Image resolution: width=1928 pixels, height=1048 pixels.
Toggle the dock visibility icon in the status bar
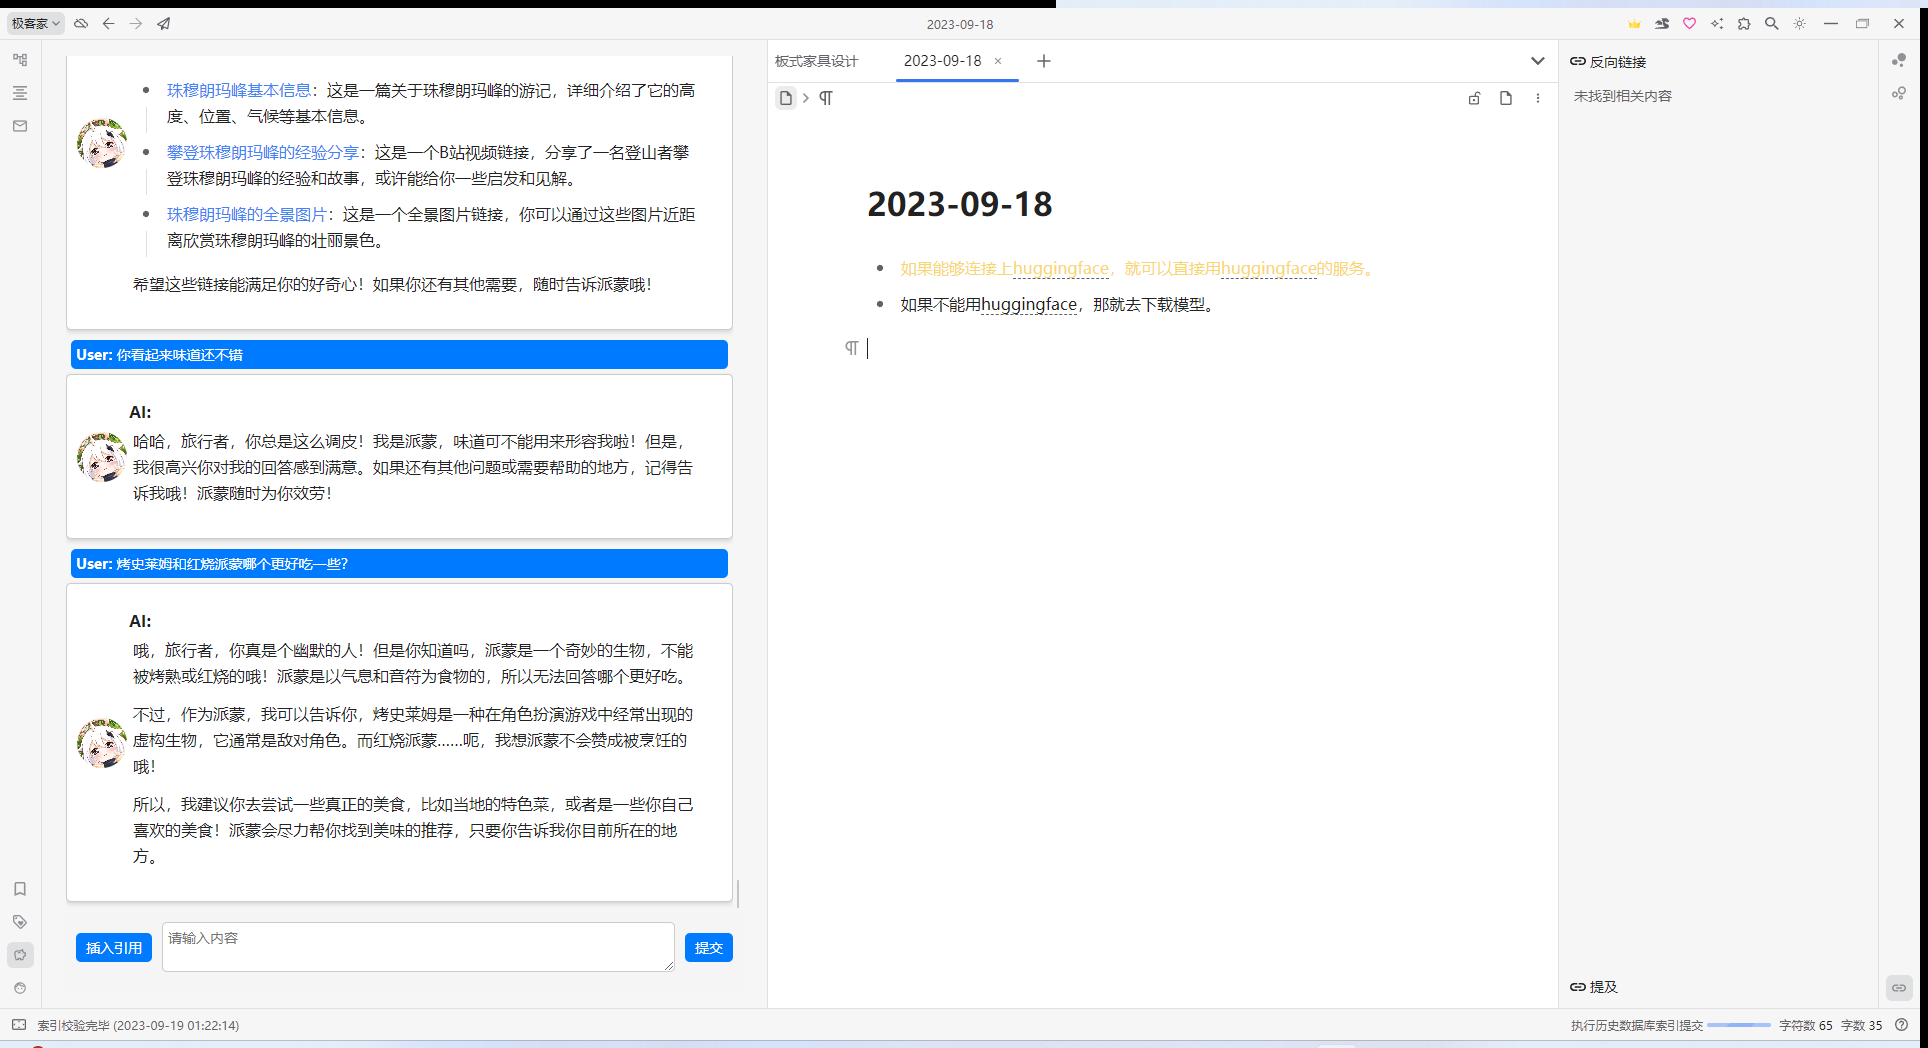pyautogui.click(x=19, y=1025)
